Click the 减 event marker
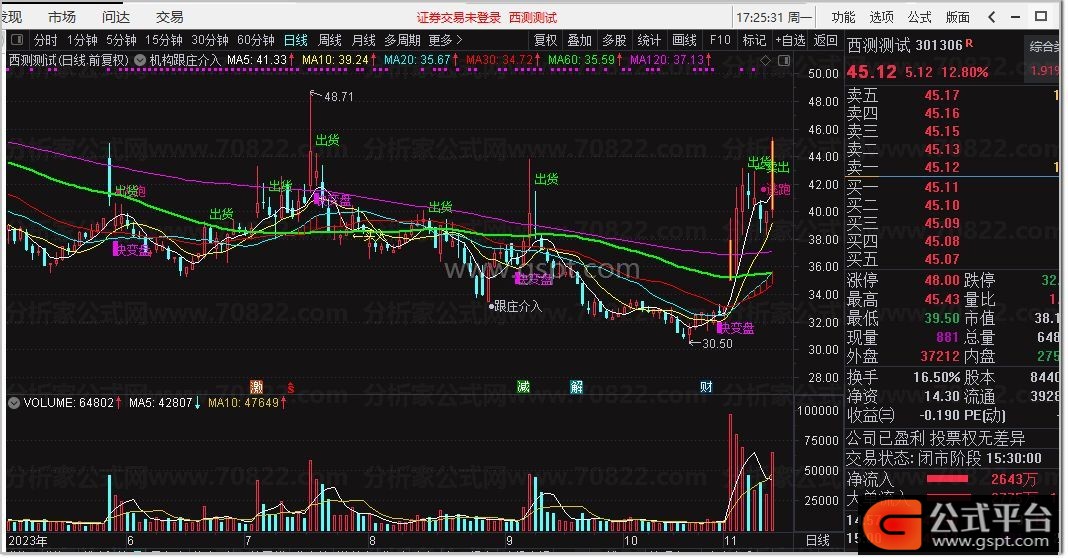Viewport: 1068px width, 558px height. (x=523, y=387)
